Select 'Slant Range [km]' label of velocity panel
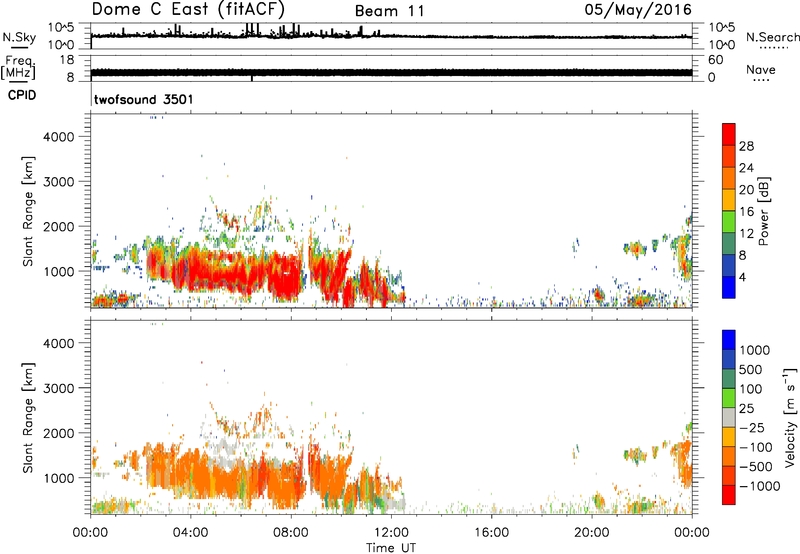The image size is (800, 554). point(28,417)
